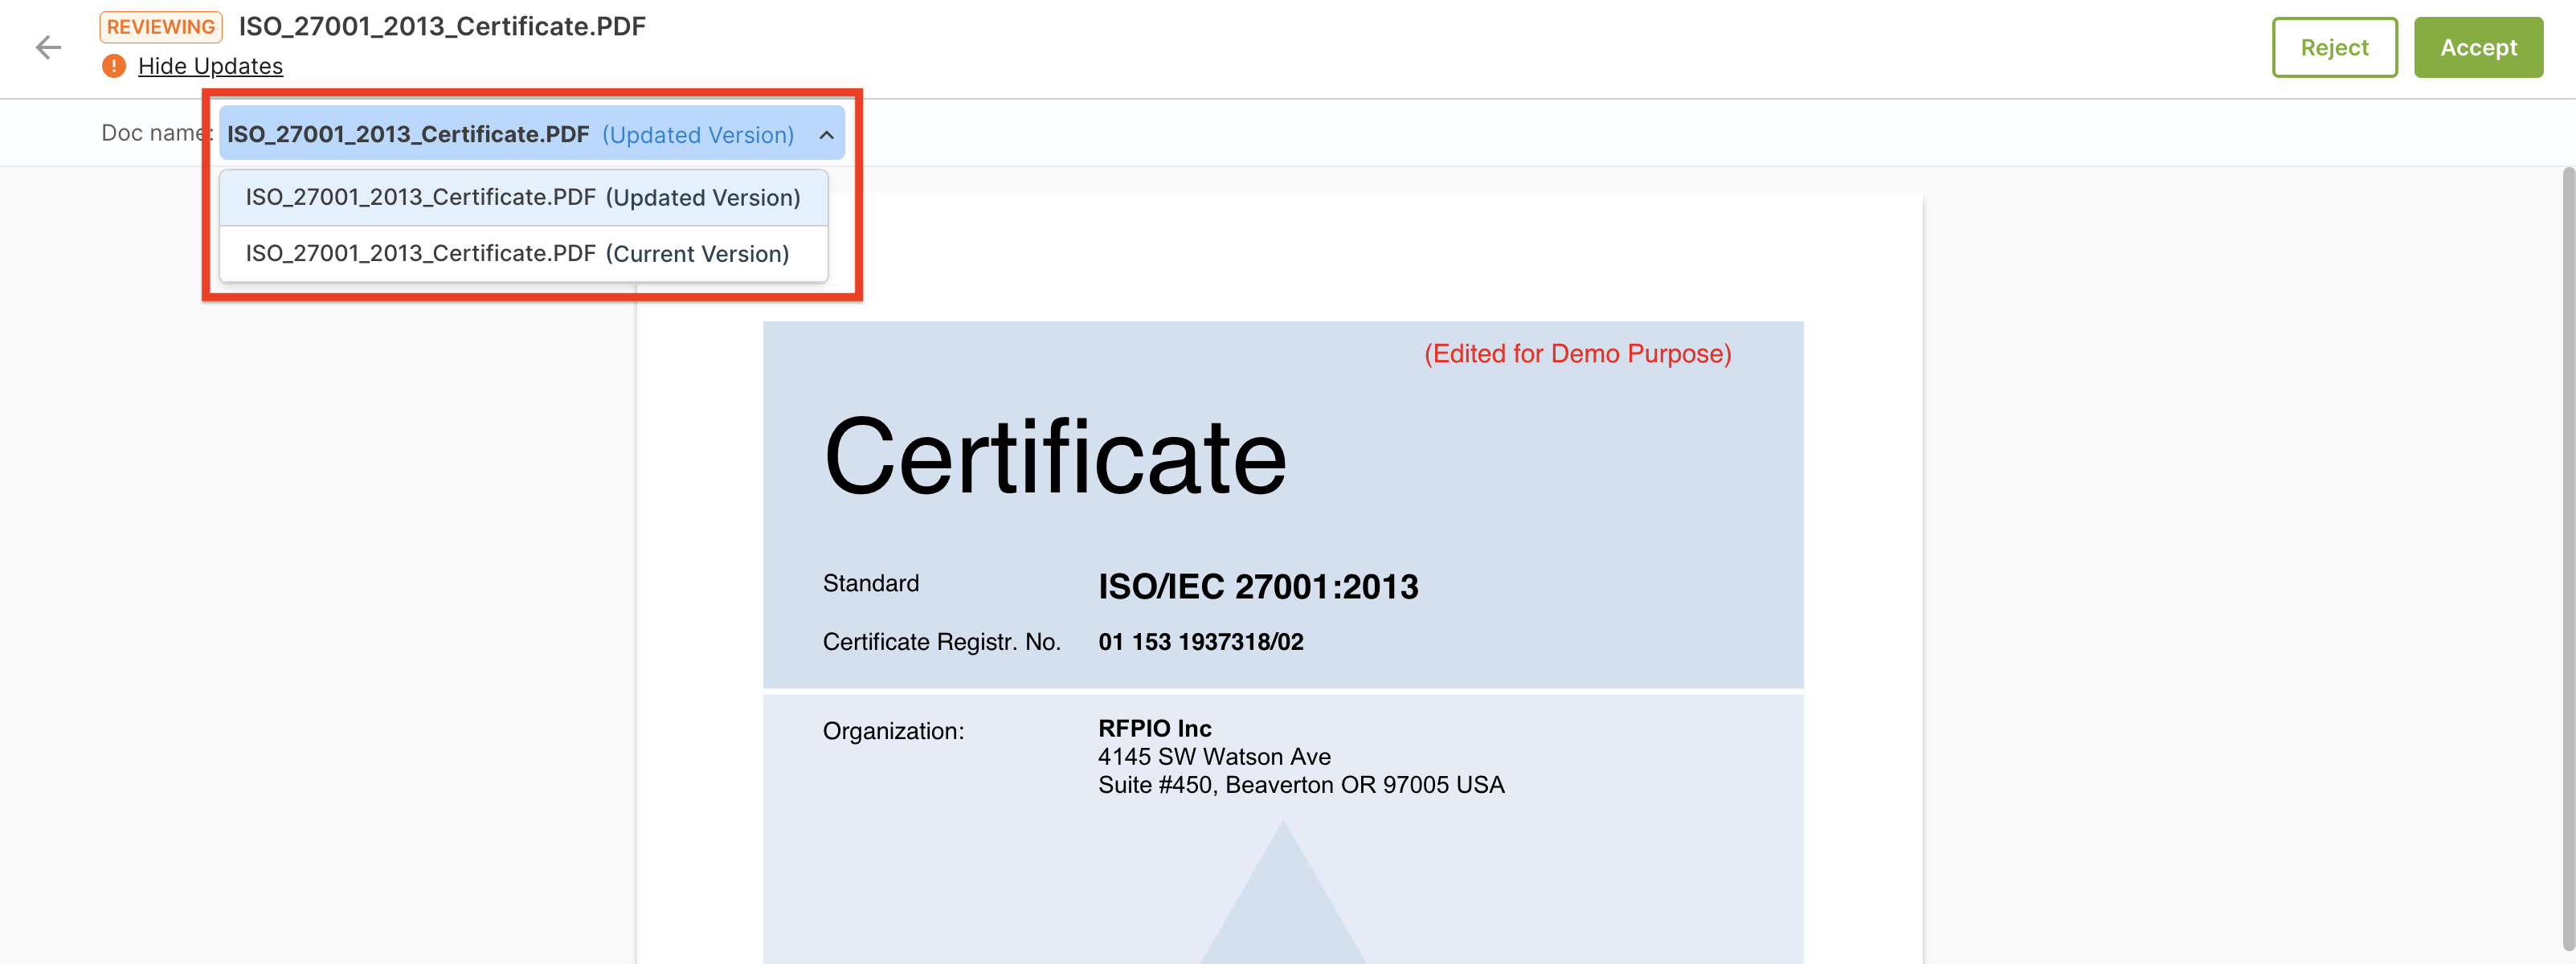Select the Updated Version option in list
2576x964 pixels.
click(x=523, y=198)
